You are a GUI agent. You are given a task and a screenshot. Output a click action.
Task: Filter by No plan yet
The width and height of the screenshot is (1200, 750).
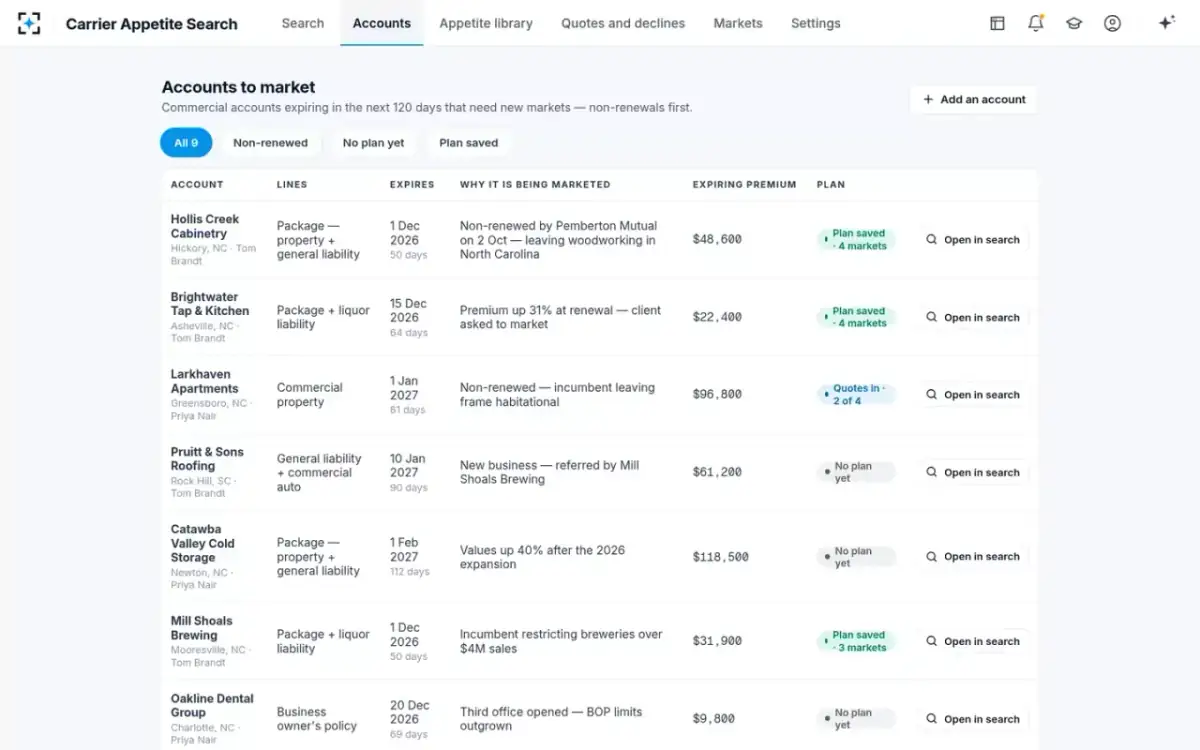(x=374, y=143)
